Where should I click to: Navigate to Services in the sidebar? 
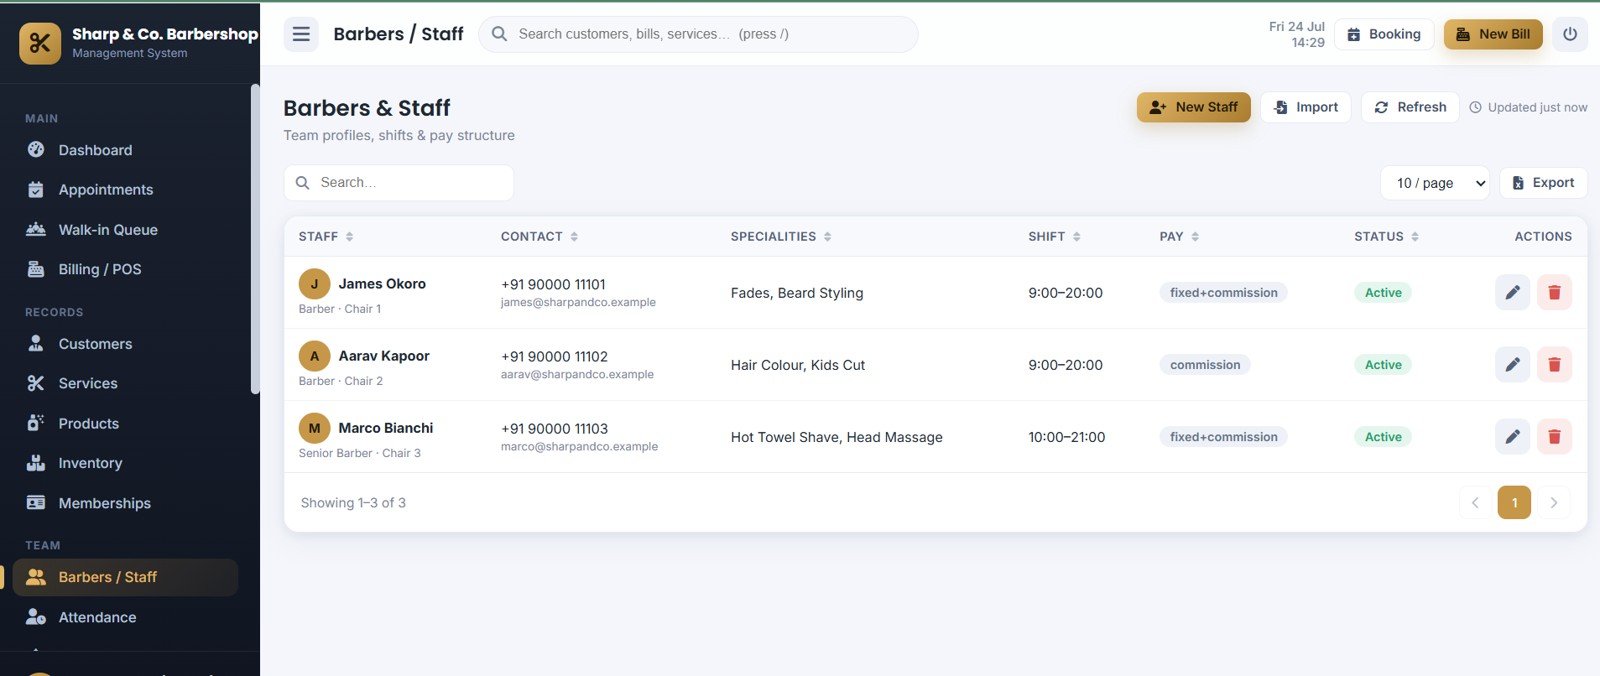[125, 383]
